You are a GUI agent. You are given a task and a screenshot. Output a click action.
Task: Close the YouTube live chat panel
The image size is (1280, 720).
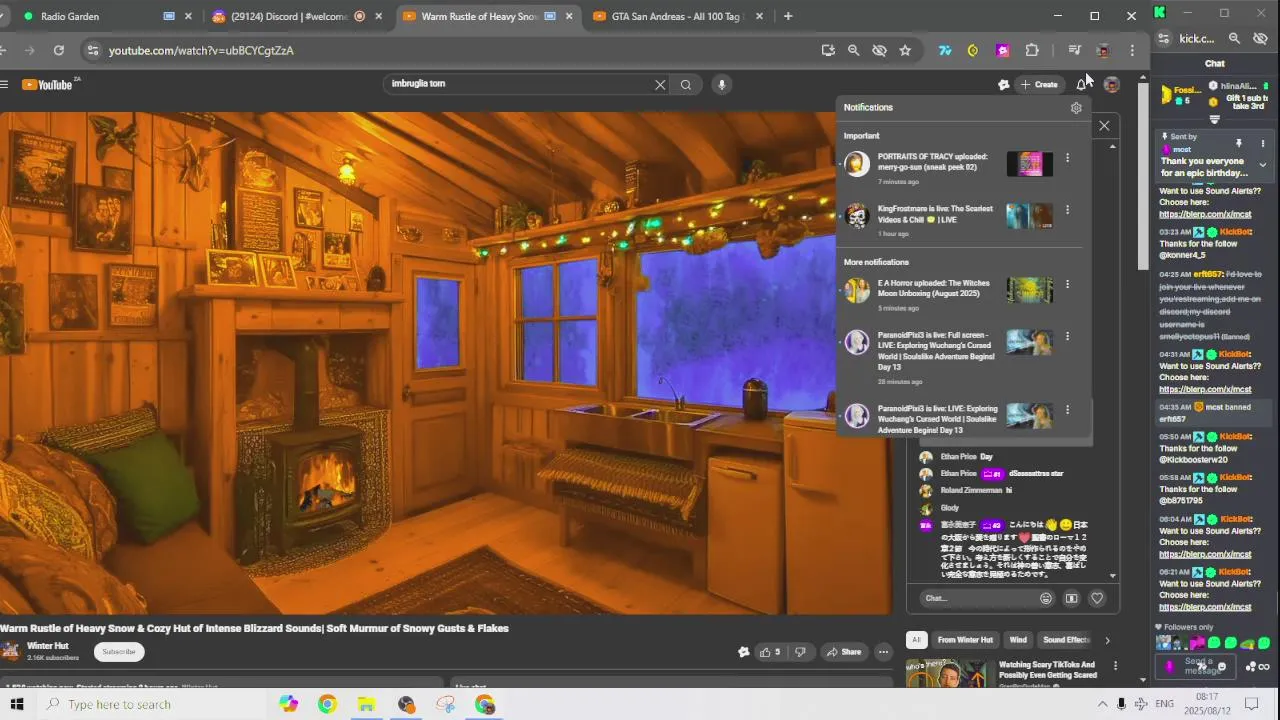[1104, 125]
